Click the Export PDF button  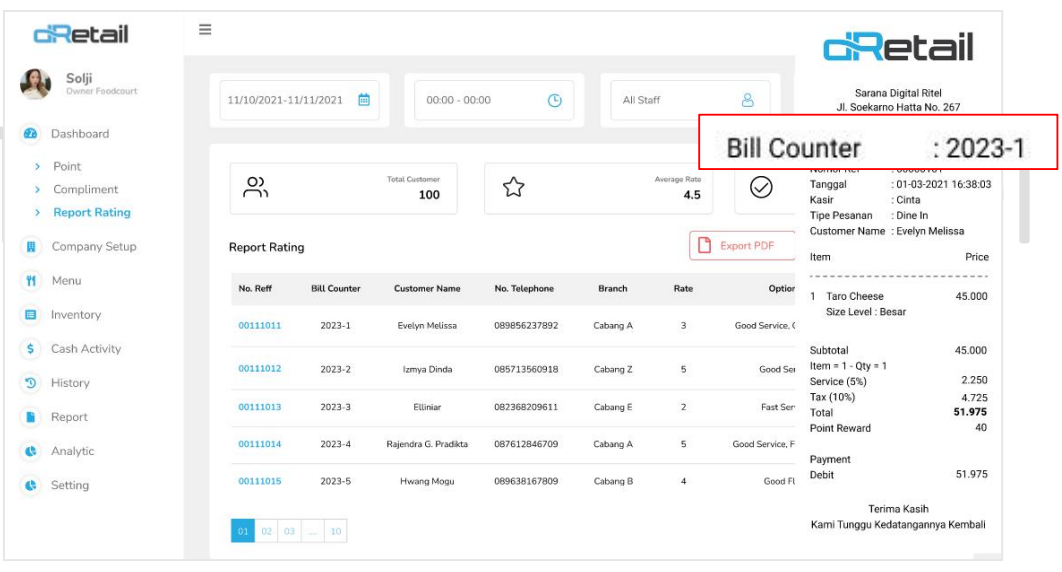coord(742,246)
